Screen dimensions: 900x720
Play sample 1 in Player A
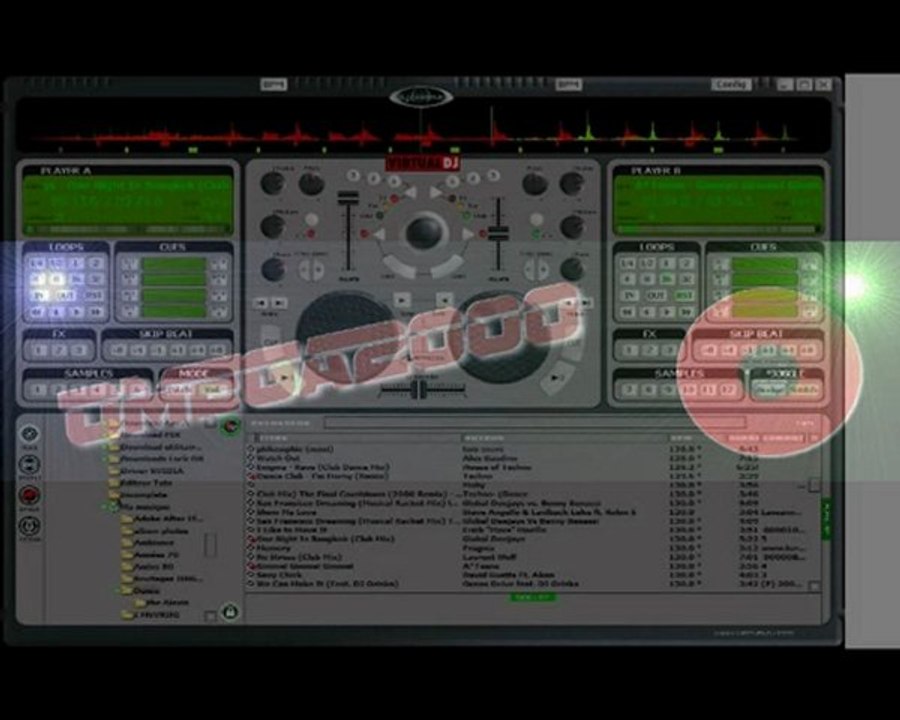38,390
